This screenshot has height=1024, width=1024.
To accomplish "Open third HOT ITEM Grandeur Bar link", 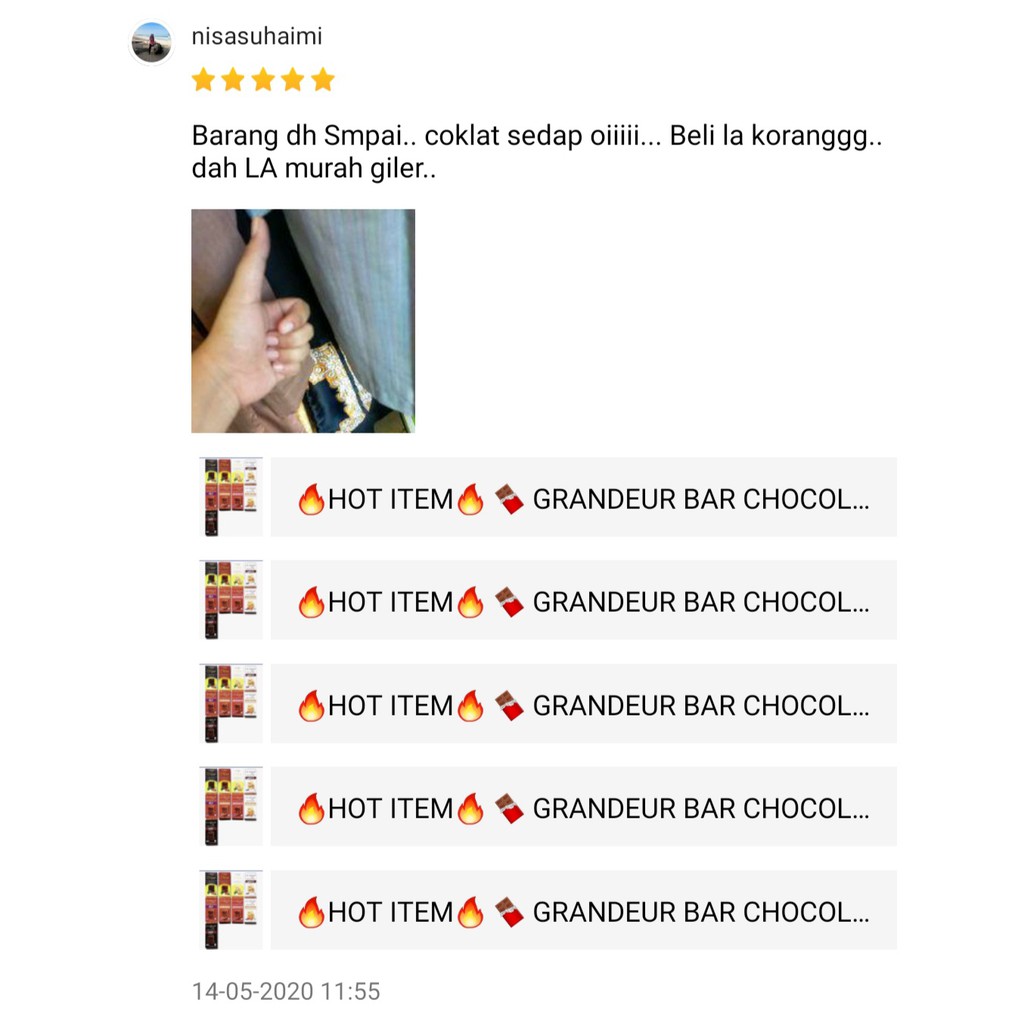I will click(x=584, y=703).
